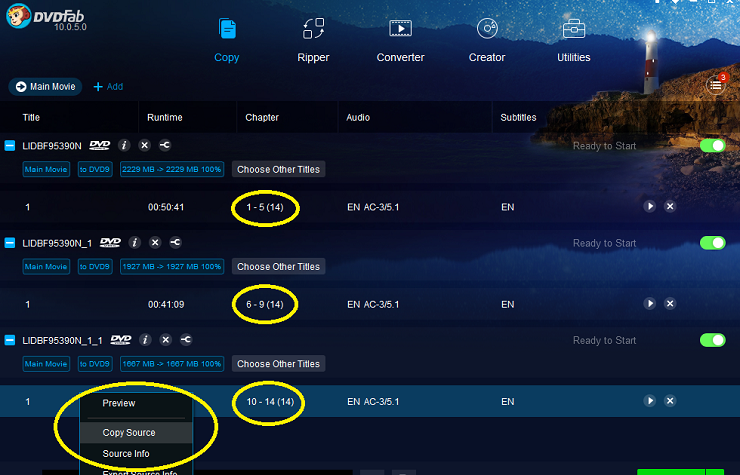The image size is (740, 475).
Task: Click the Chapter column header
Action: [262, 118]
